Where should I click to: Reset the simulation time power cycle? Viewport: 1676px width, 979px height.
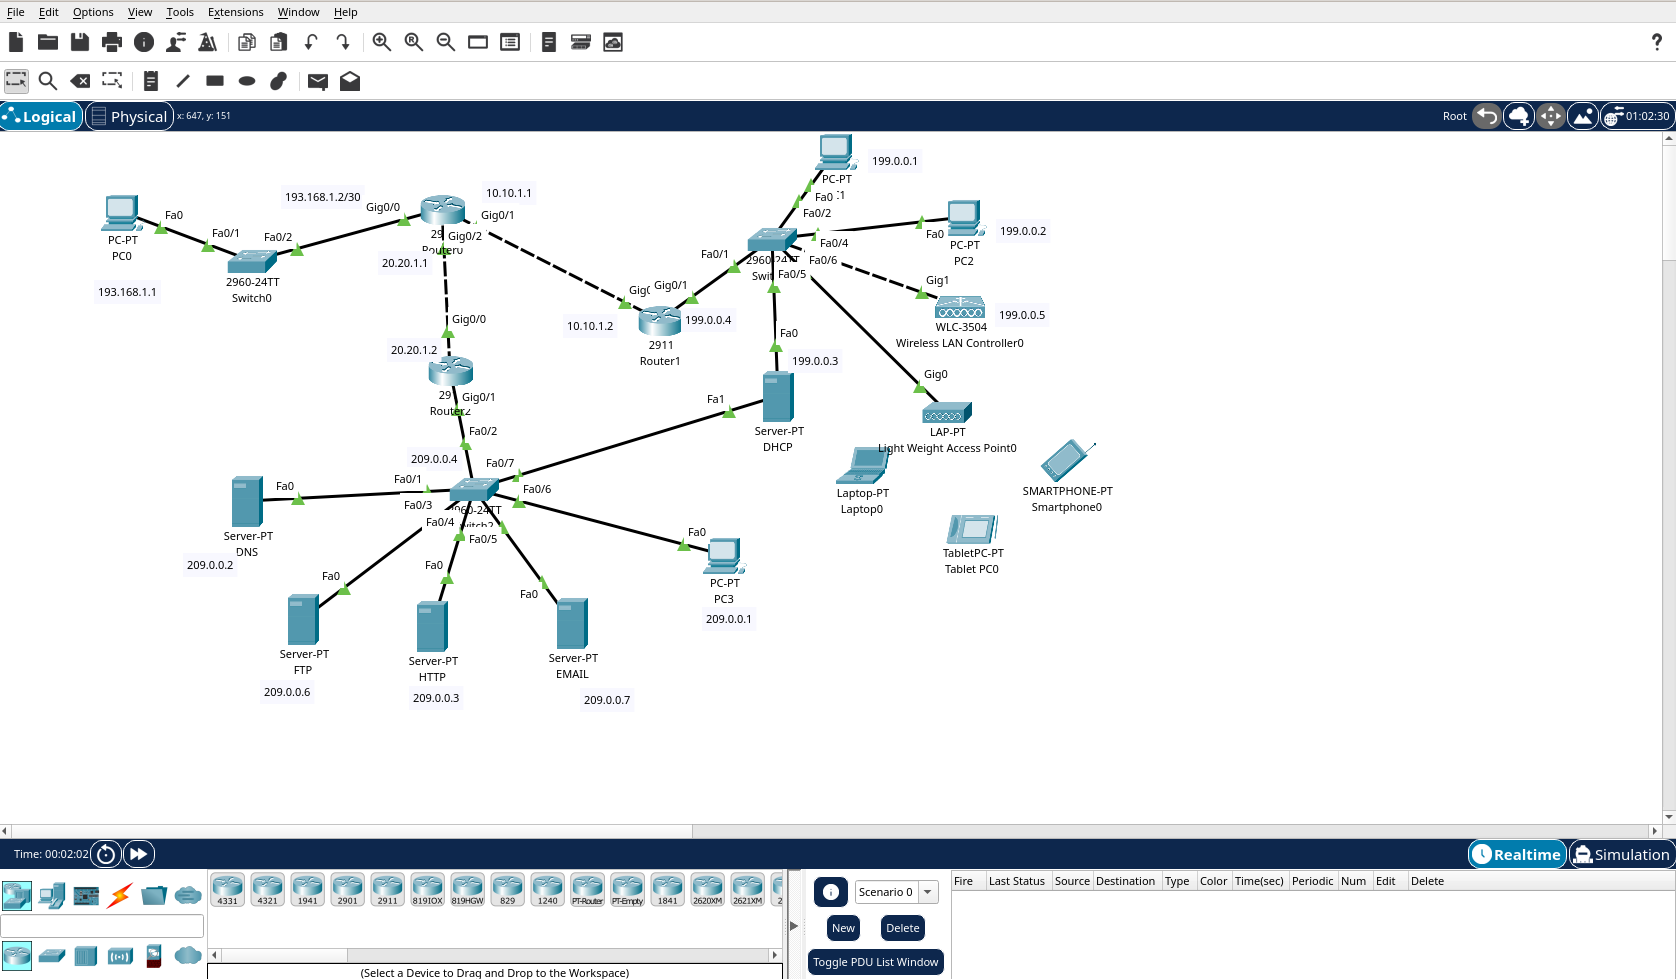click(x=106, y=854)
